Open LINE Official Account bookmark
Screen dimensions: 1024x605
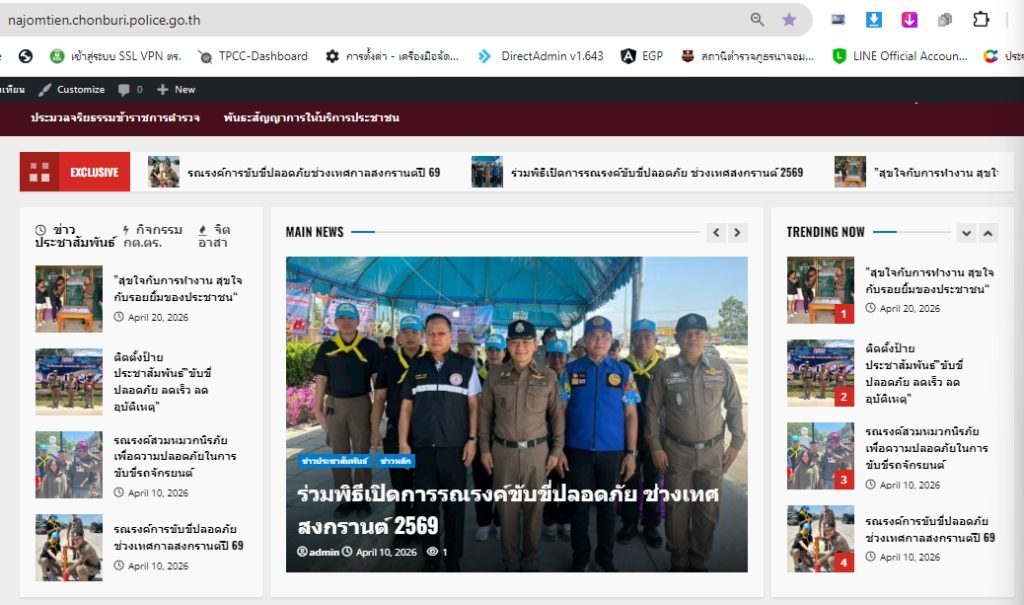[x=900, y=56]
